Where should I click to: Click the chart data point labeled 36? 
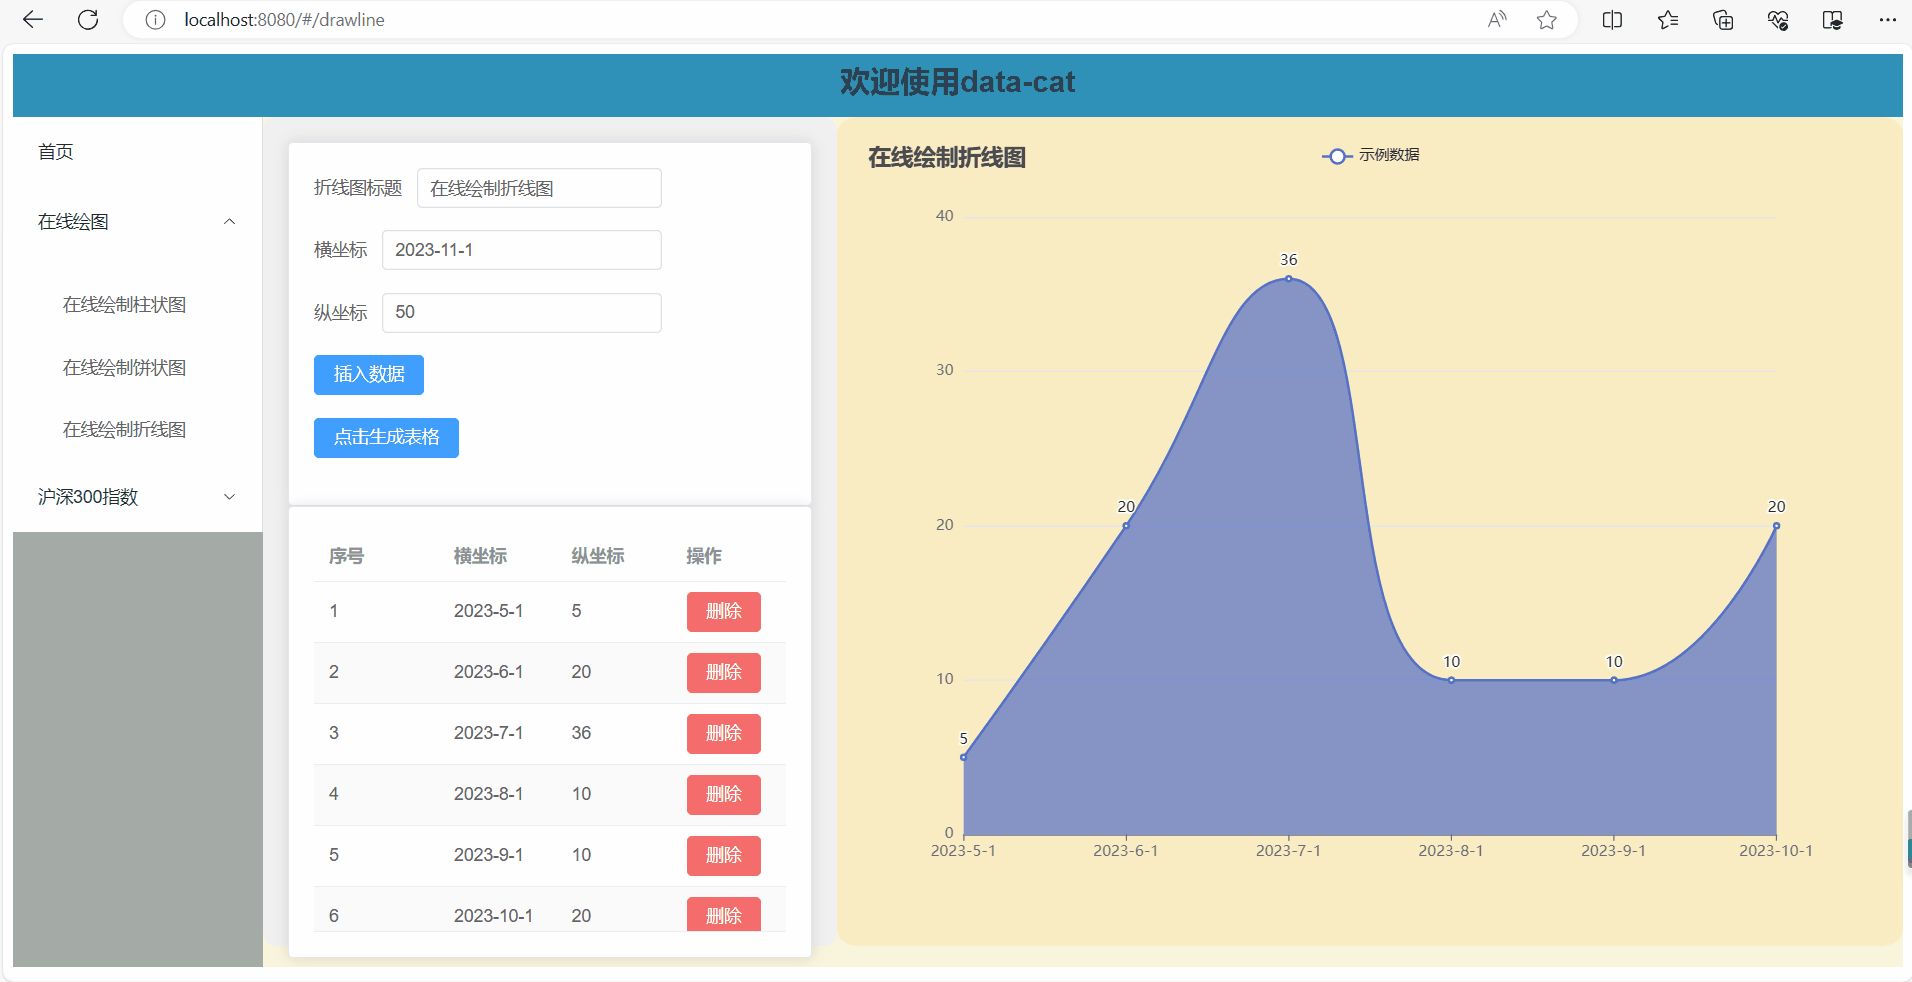[1289, 278]
